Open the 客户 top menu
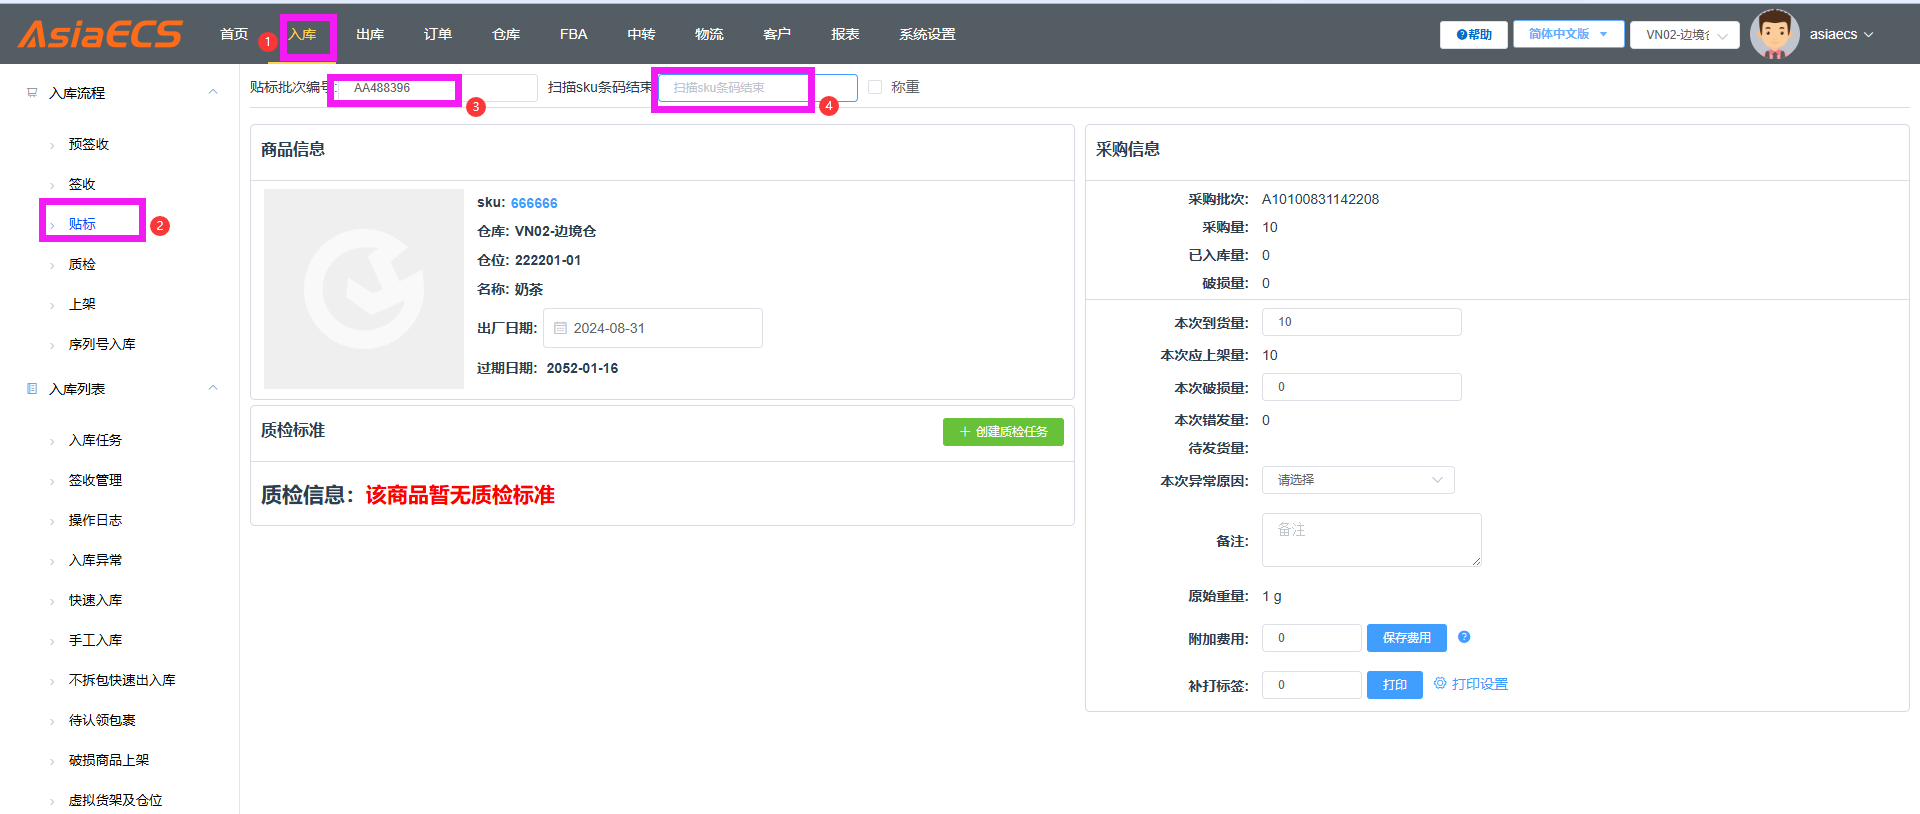This screenshot has width=1920, height=814. pos(777,34)
